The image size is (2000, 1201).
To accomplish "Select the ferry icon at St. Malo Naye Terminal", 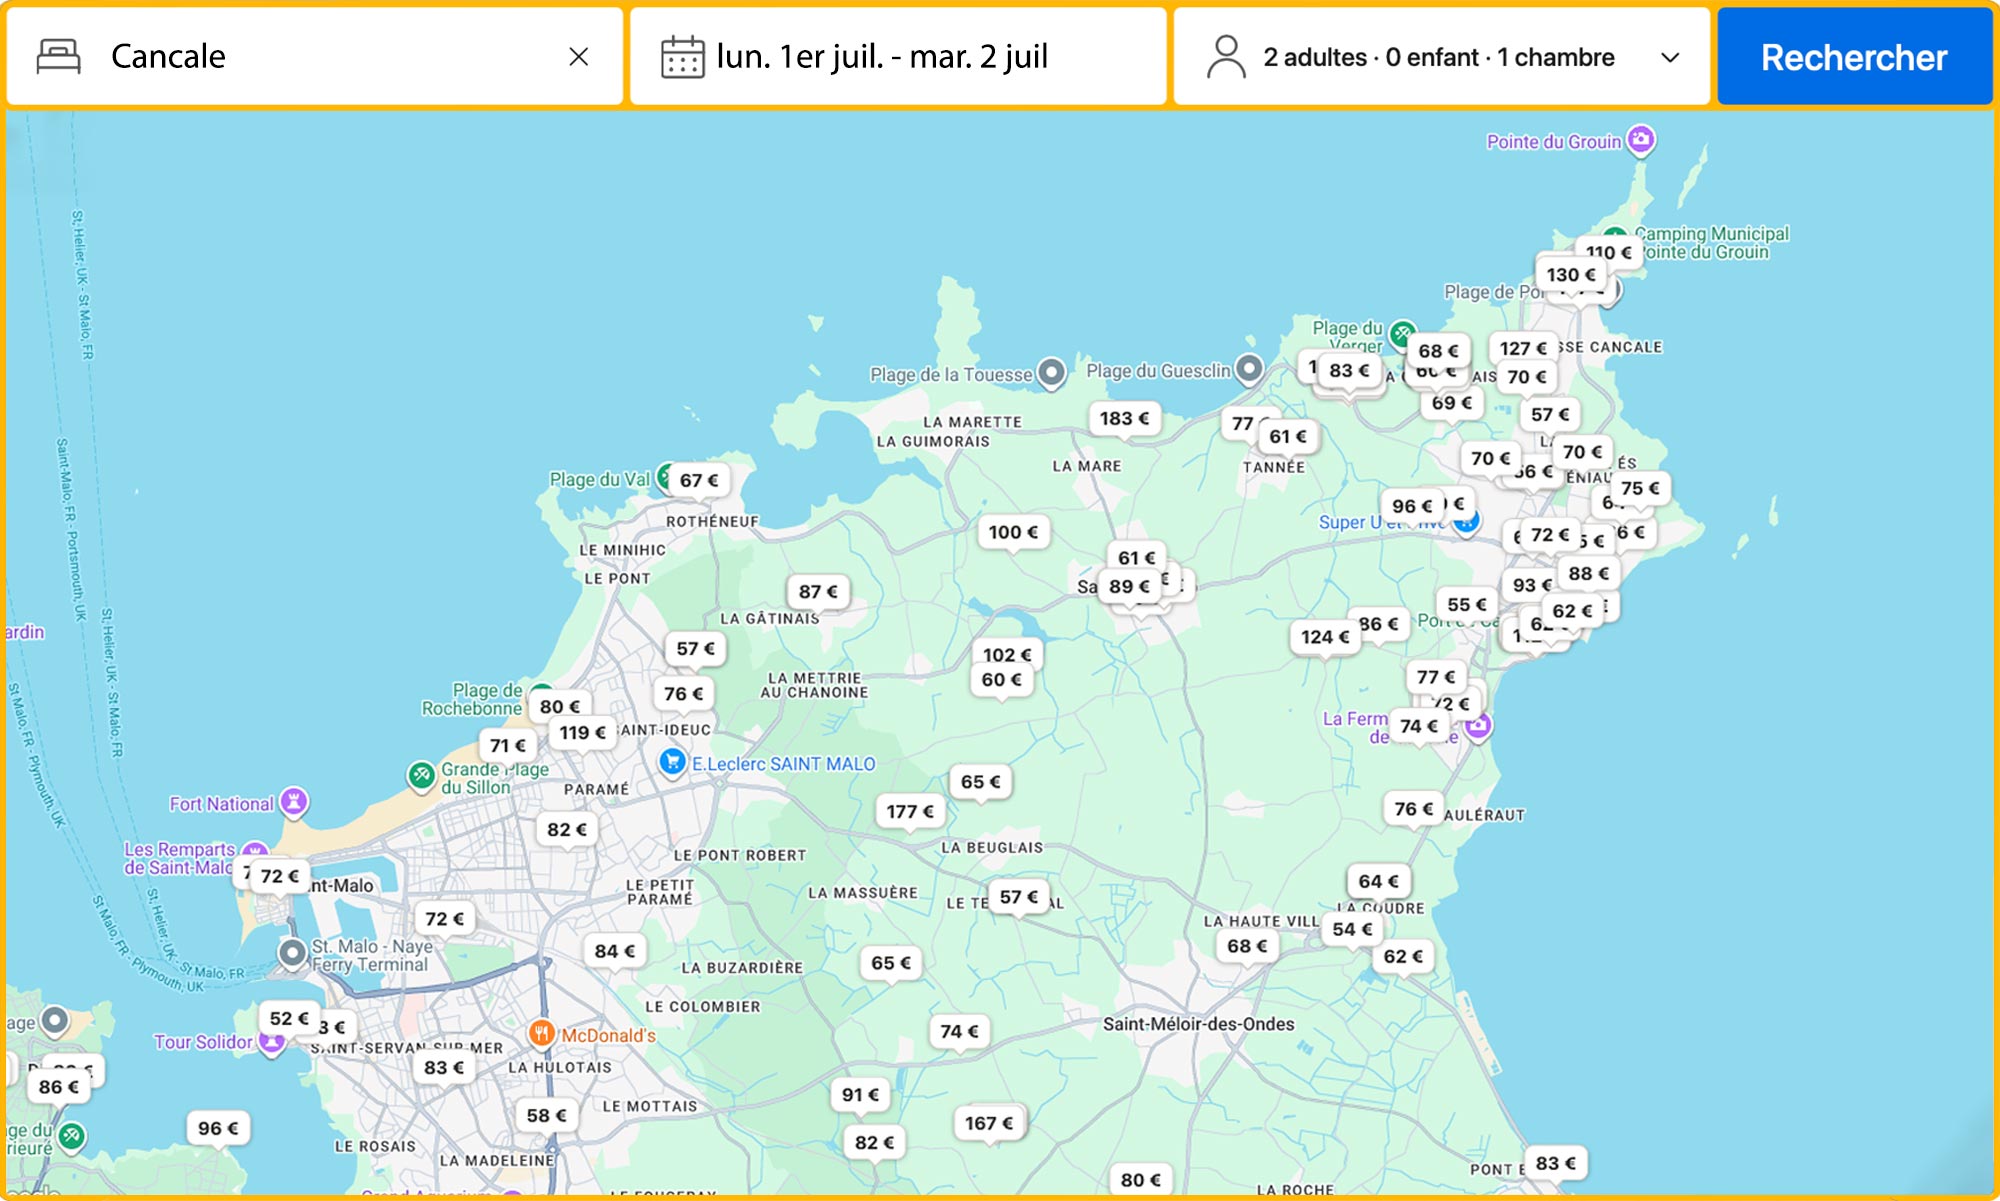I will (x=291, y=953).
